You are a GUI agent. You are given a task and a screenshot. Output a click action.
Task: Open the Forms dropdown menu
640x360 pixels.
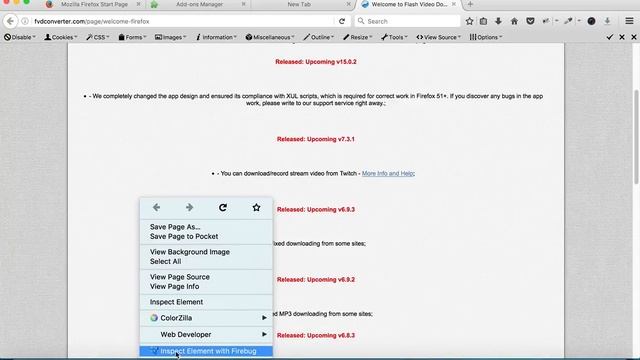coord(132,37)
